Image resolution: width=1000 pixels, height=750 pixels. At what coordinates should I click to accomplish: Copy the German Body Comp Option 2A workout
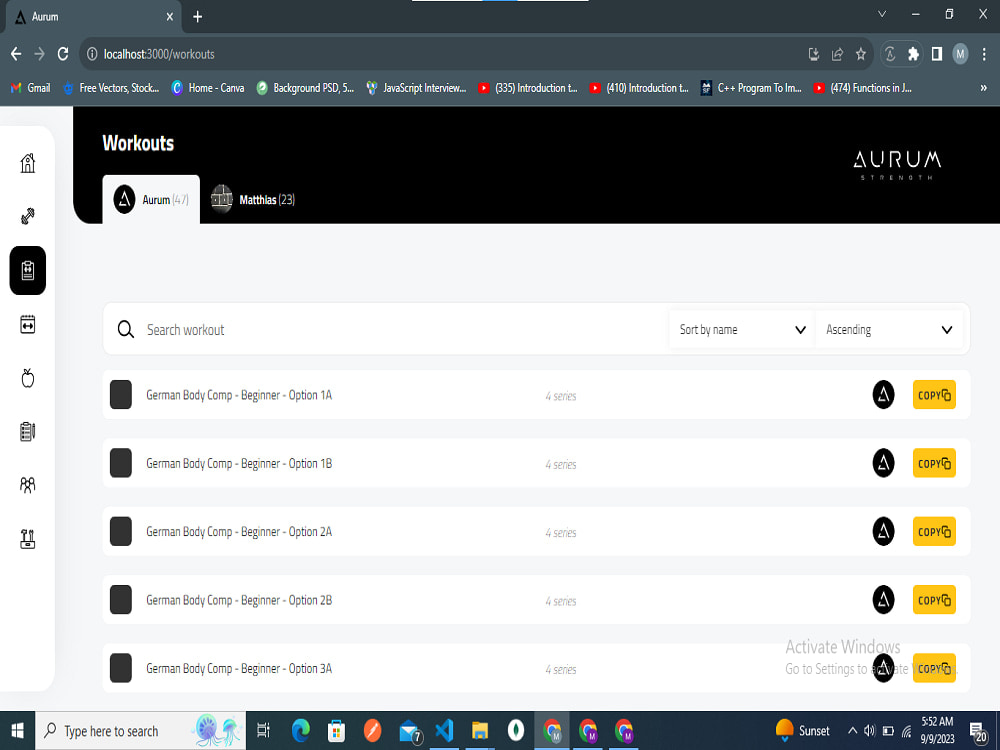(x=933, y=531)
